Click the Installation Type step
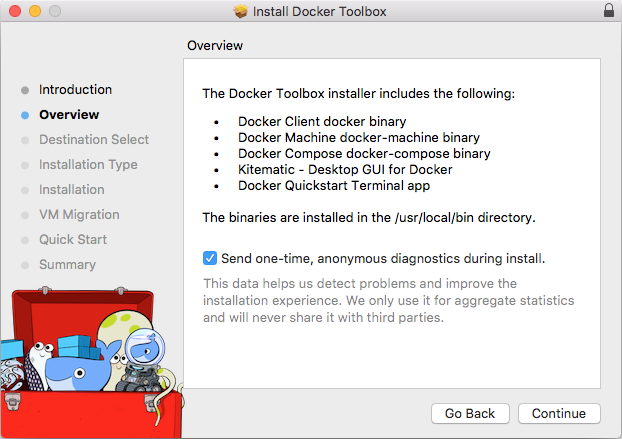The height and width of the screenshot is (439, 622). (88, 164)
